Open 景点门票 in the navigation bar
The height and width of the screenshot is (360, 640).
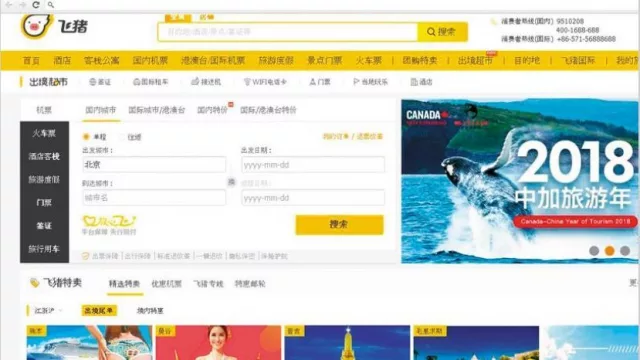(x=324, y=61)
